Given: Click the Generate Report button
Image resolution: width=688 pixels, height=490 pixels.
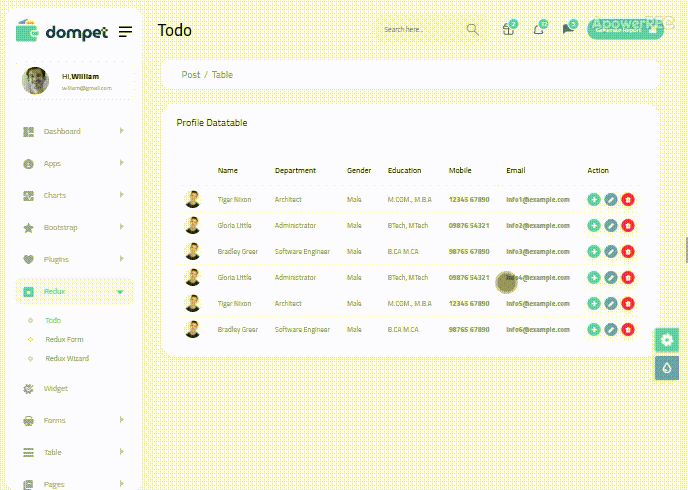Looking at the screenshot, I should [x=625, y=29].
